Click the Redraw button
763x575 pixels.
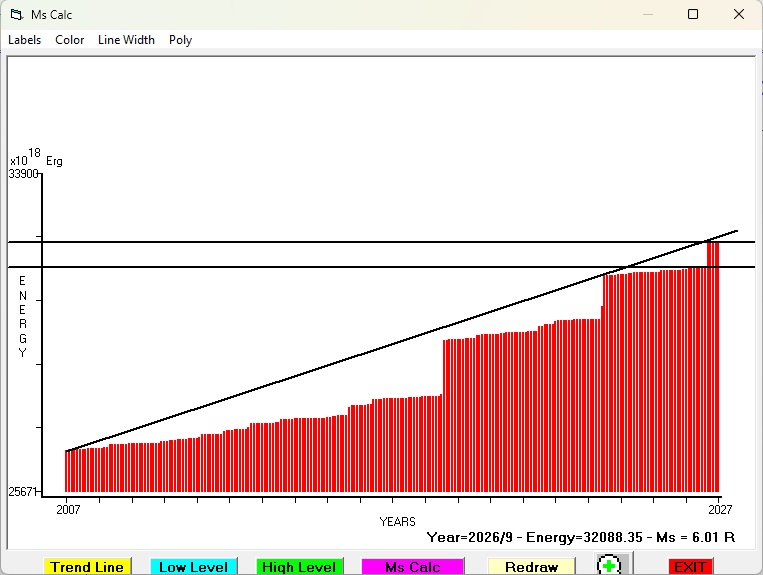531,567
